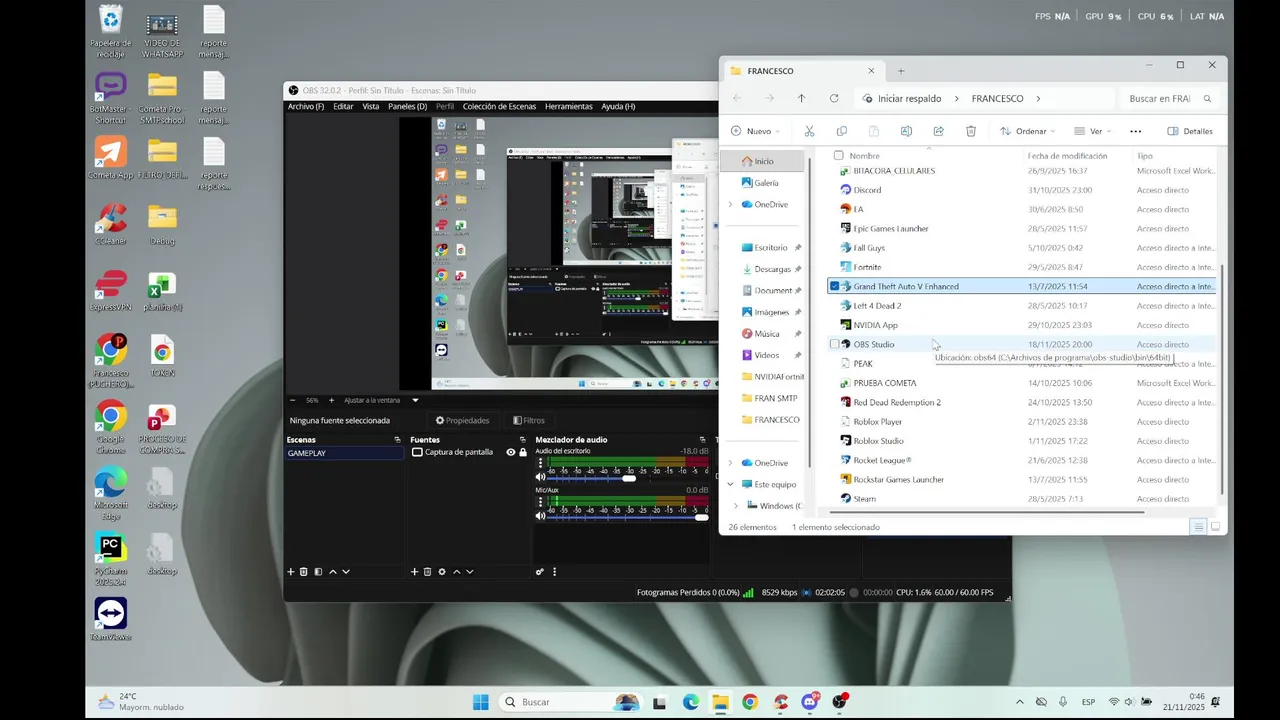
Task: Open Colección de Escenas menu in OBS
Action: (499, 106)
